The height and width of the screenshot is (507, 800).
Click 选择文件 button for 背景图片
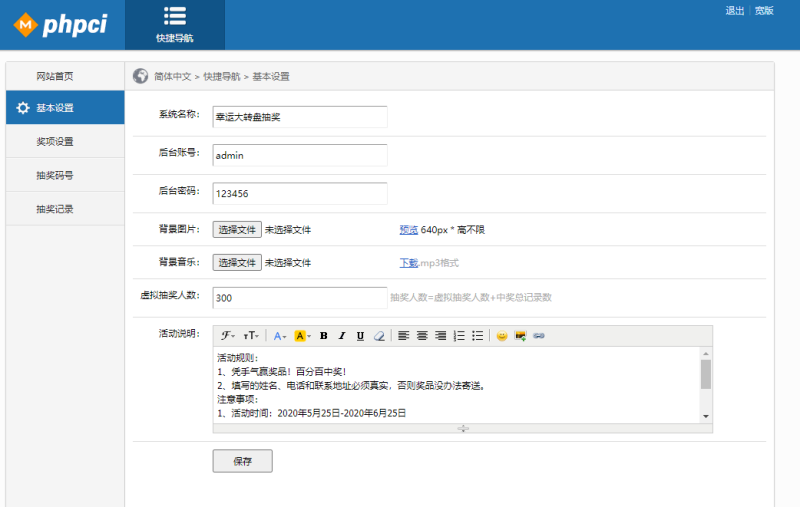coord(237,230)
